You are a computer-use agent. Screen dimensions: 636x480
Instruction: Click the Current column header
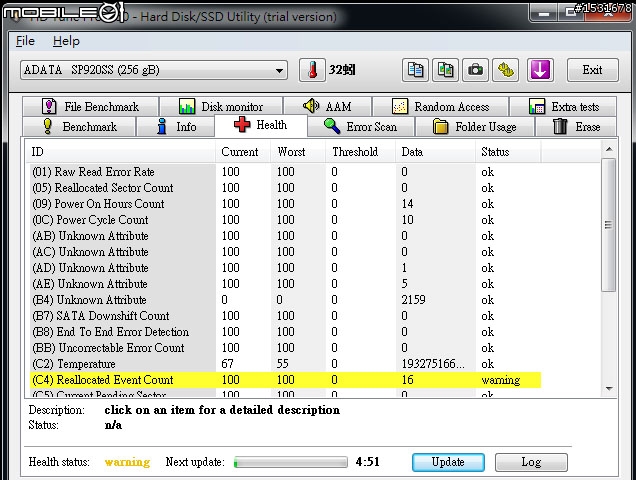click(x=243, y=152)
